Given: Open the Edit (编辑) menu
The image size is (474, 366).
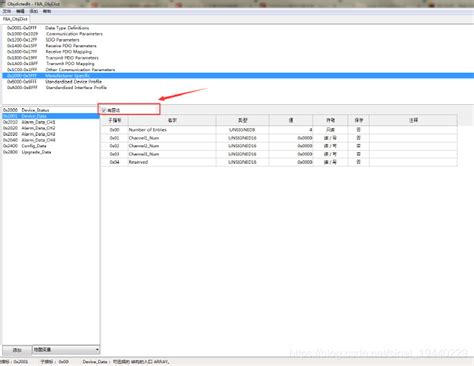Looking at the screenshot, I should click(20, 11).
